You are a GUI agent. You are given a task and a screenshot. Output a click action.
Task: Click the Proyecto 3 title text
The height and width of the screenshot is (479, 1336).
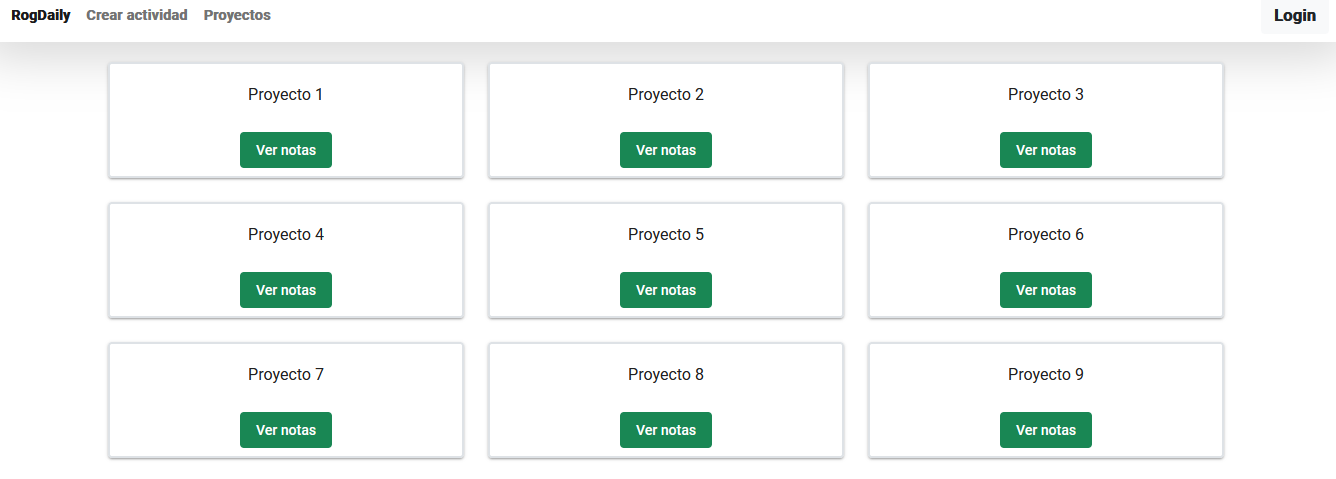[1046, 95]
